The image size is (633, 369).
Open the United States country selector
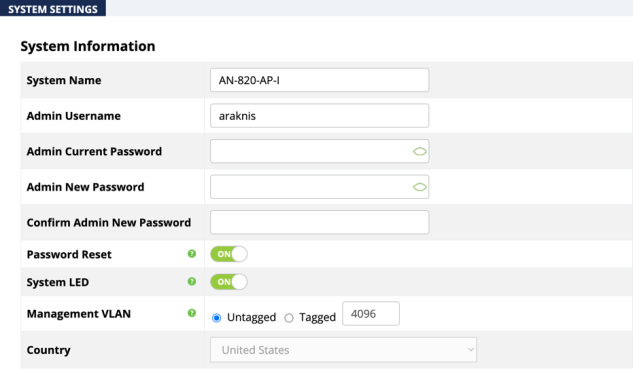[343, 350]
